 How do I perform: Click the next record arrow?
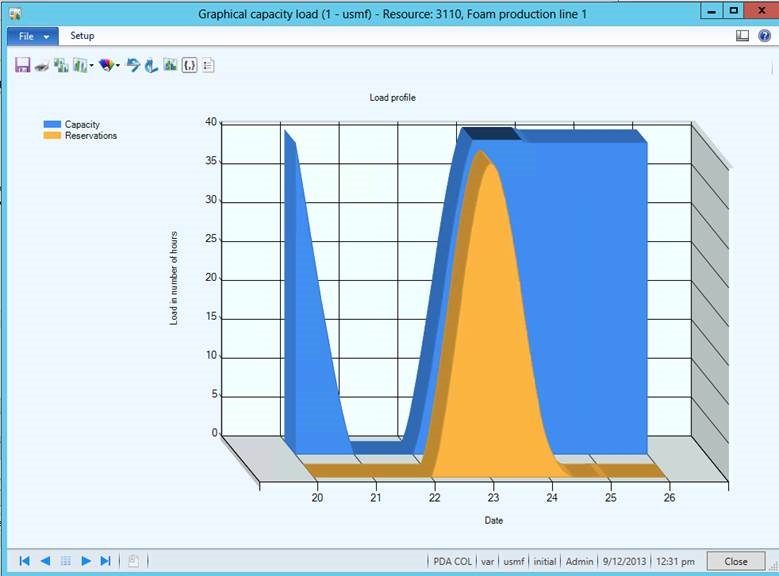coord(86,561)
